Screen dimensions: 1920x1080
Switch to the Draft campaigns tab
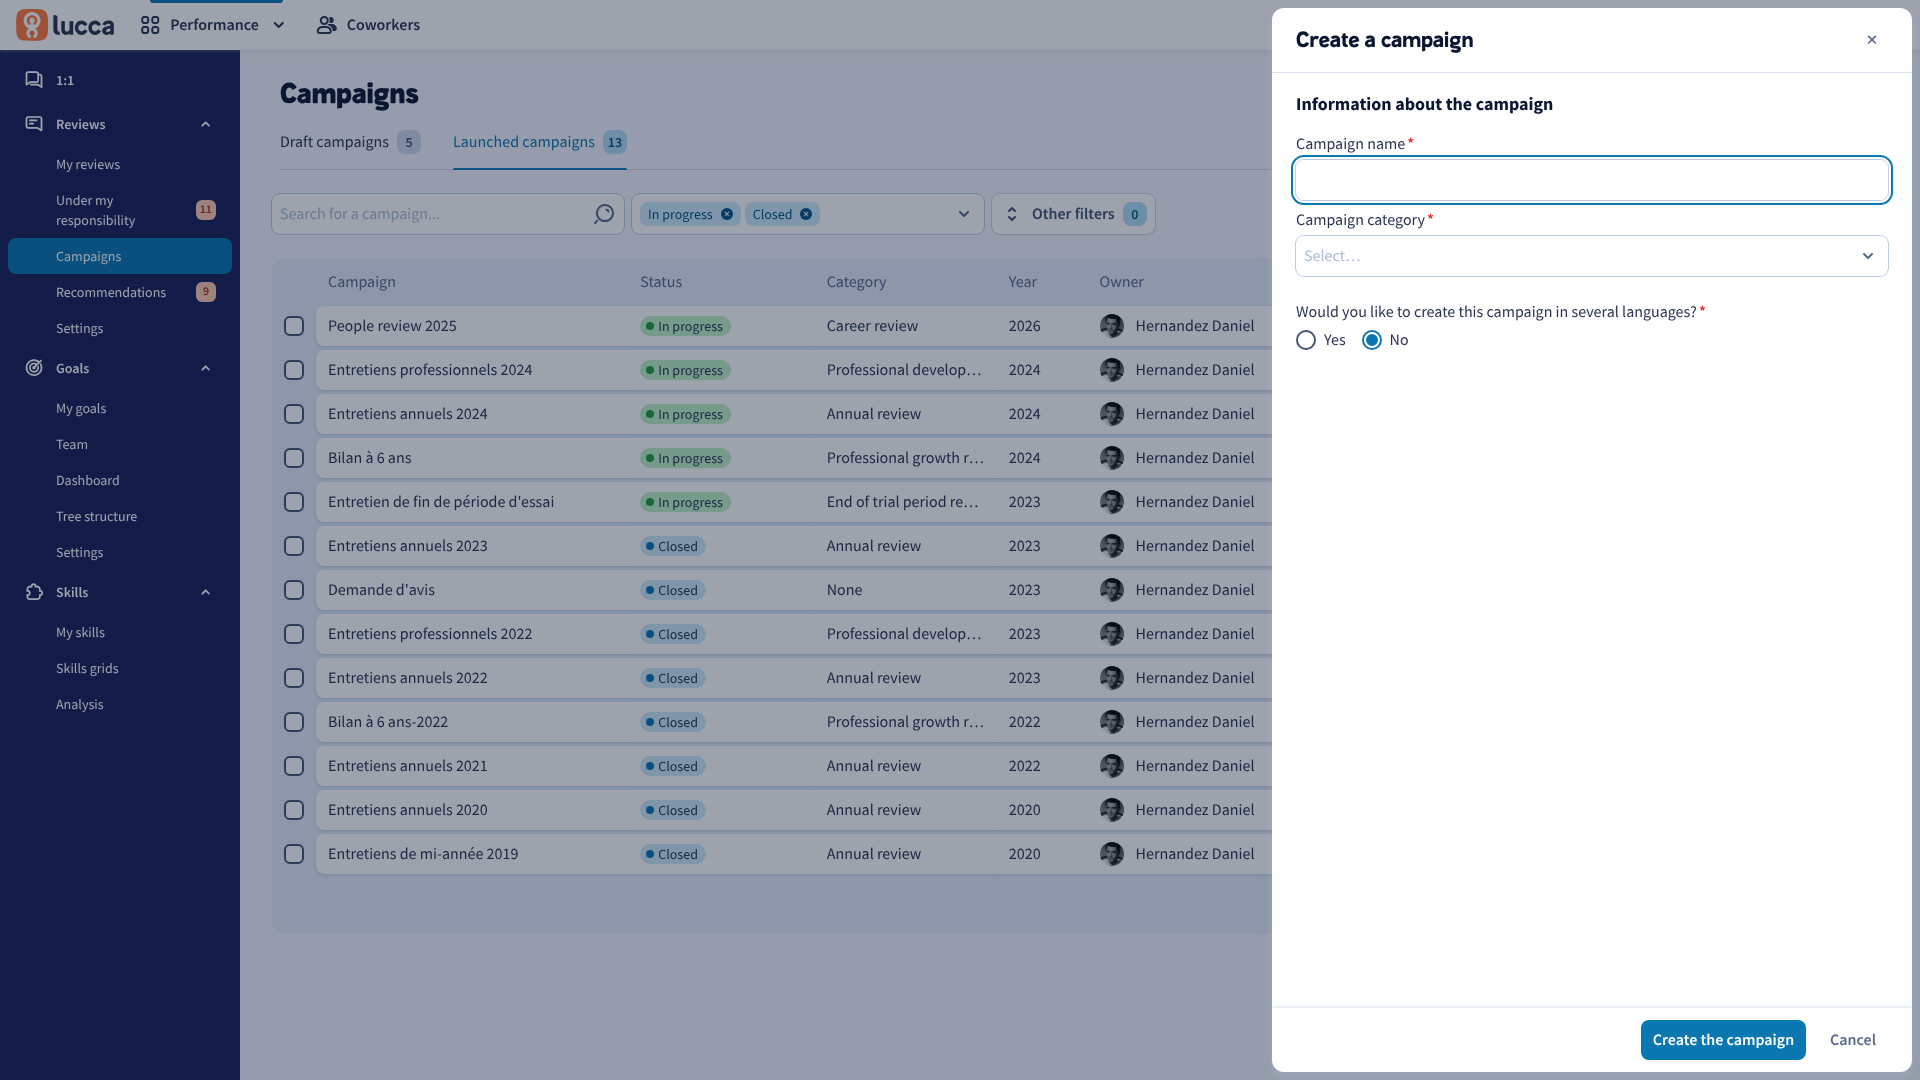click(335, 142)
